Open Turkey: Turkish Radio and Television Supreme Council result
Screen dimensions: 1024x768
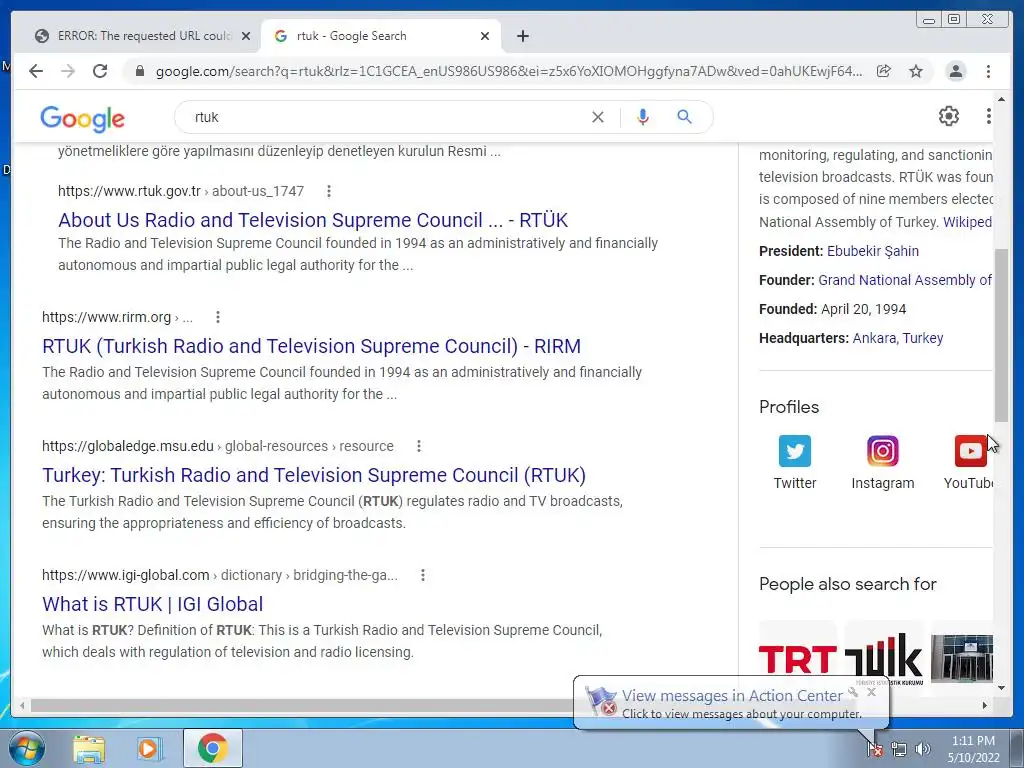coord(314,475)
